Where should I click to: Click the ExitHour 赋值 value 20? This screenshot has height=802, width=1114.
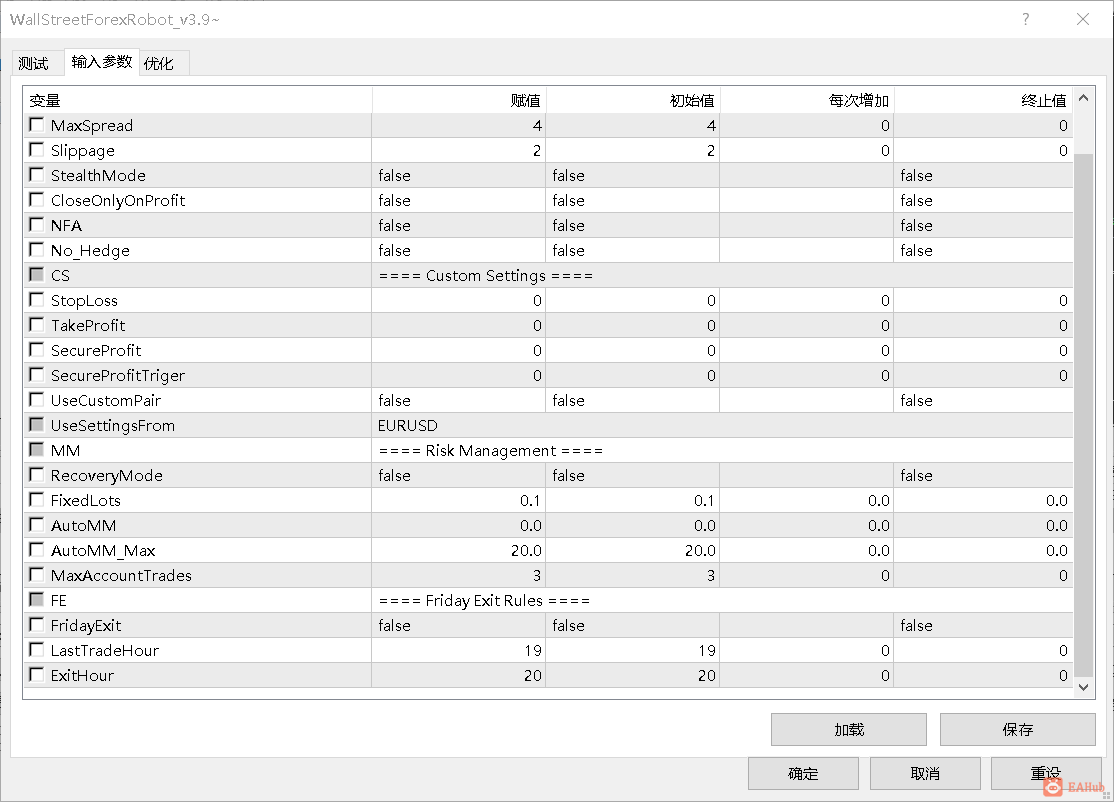click(458, 675)
